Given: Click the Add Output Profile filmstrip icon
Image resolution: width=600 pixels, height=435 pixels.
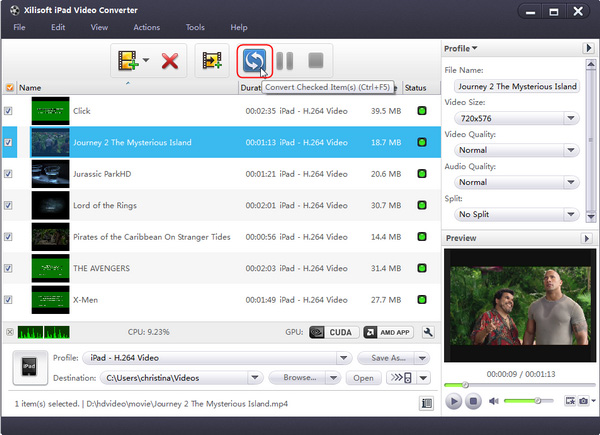Looking at the screenshot, I should pos(212,60).
